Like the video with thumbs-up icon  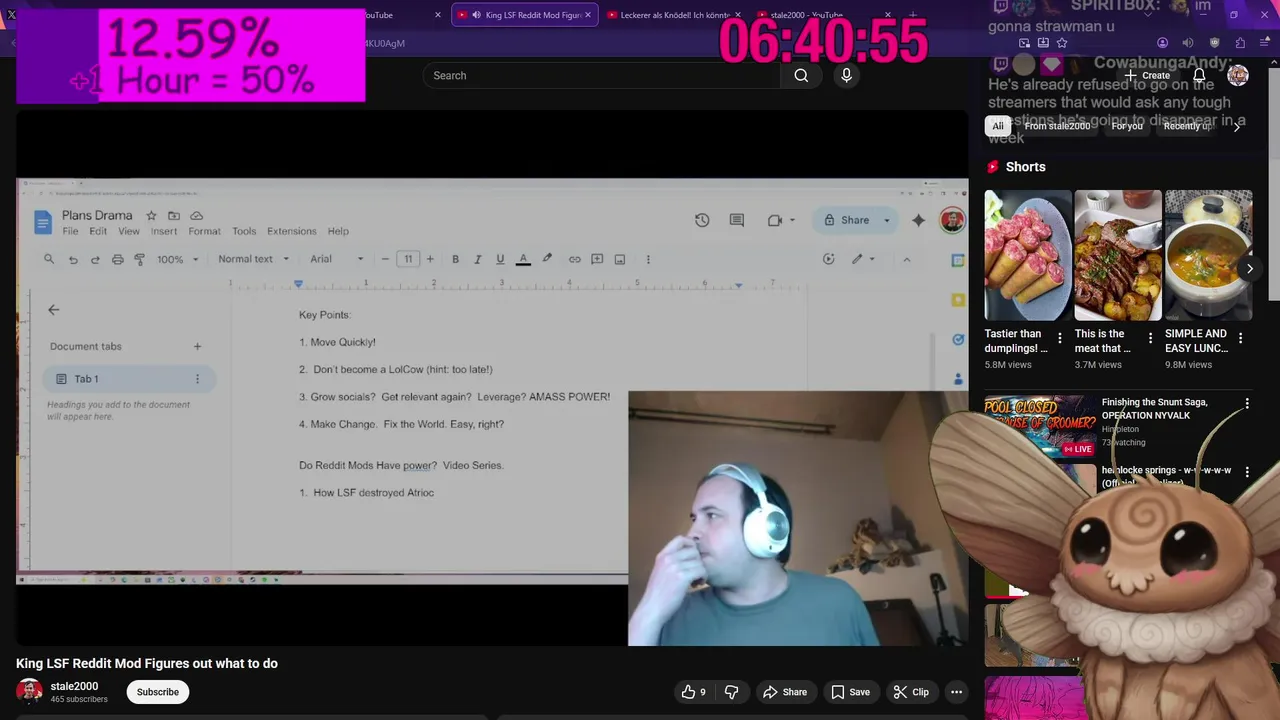[x=695, y=692]
